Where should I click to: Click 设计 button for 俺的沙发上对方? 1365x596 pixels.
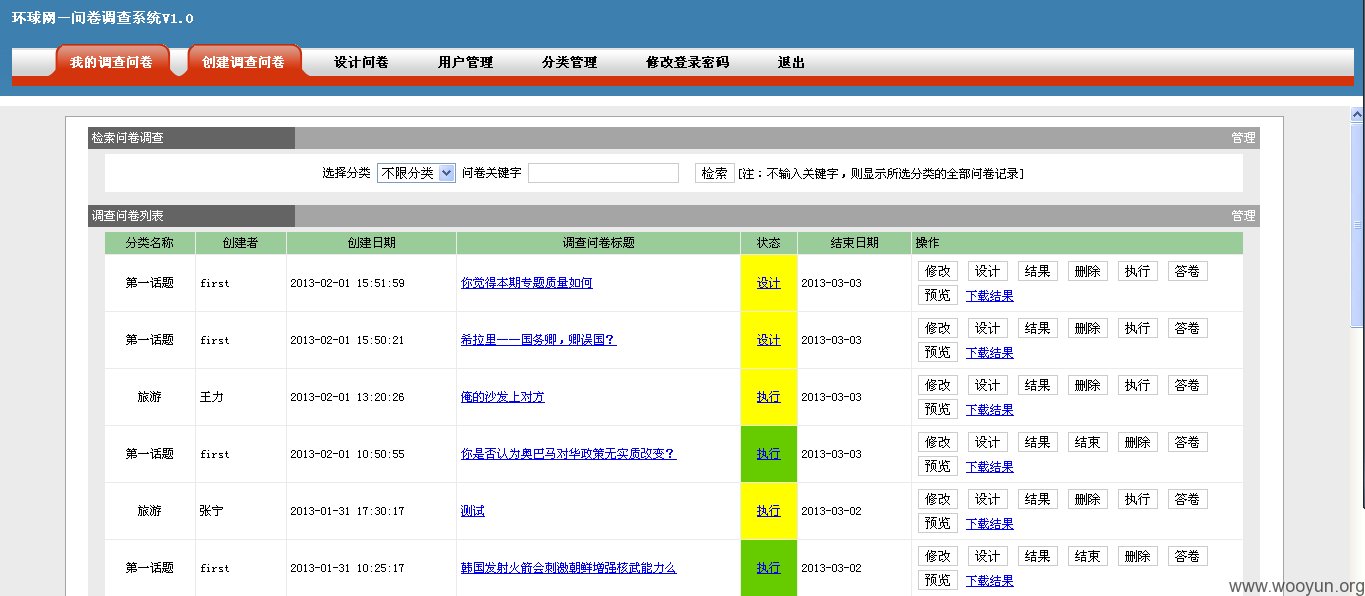pos(987,385)
